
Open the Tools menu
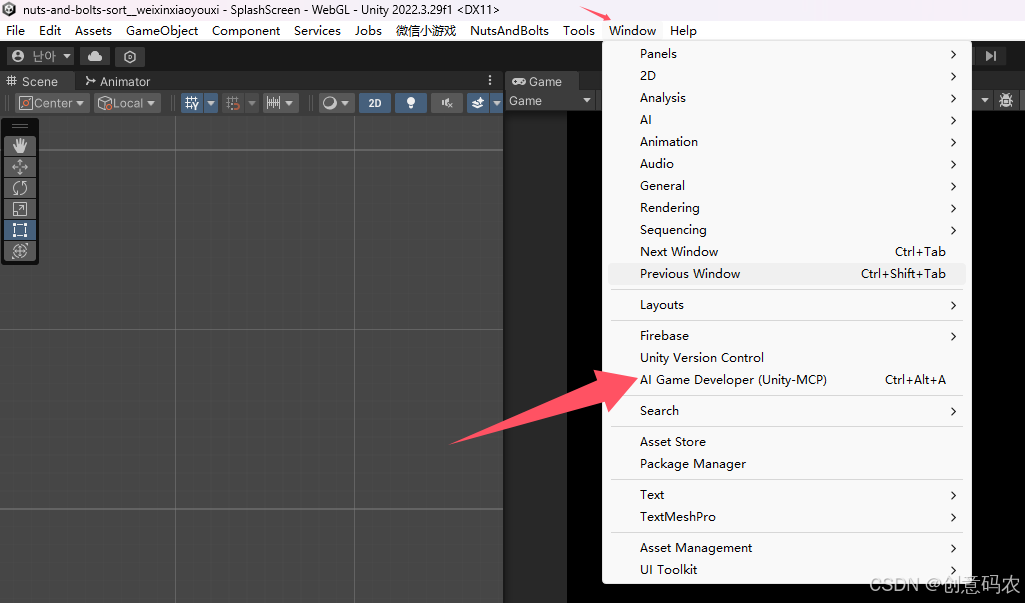coord(579,31)
